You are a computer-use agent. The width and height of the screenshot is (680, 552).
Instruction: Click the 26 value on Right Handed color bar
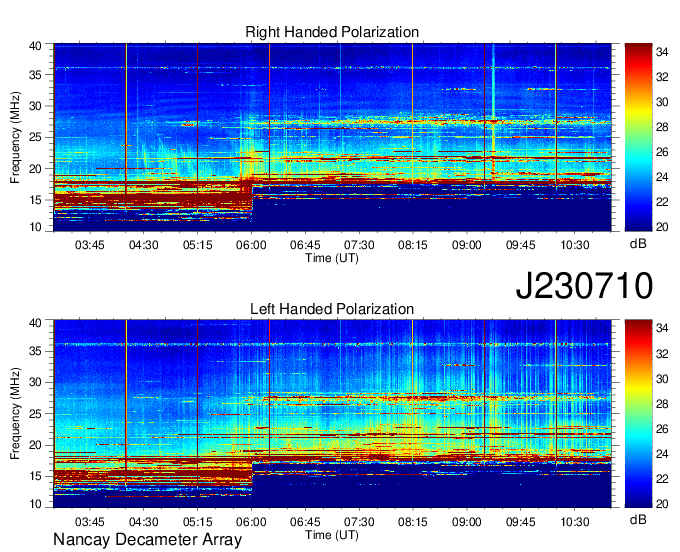(662, 152)
